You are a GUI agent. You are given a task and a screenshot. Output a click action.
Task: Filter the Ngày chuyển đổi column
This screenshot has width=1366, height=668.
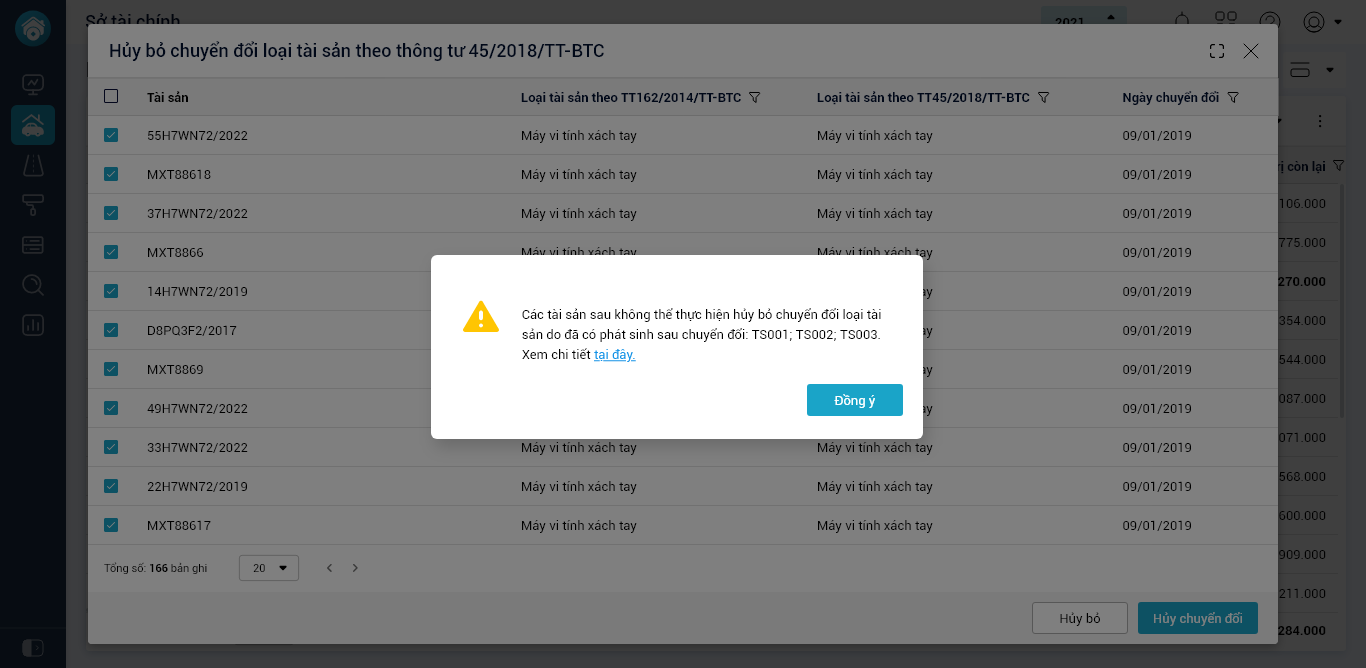click(x=1233, y=98)
